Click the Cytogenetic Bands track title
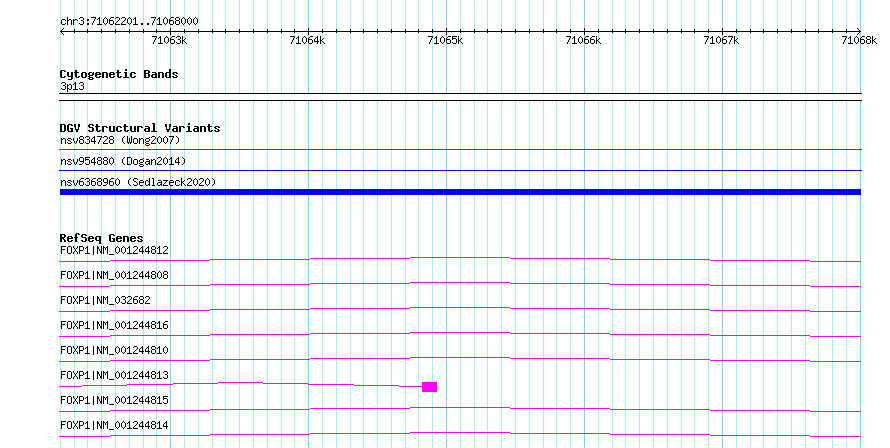This screenshot has width=890, height=448. click(119, 74)
